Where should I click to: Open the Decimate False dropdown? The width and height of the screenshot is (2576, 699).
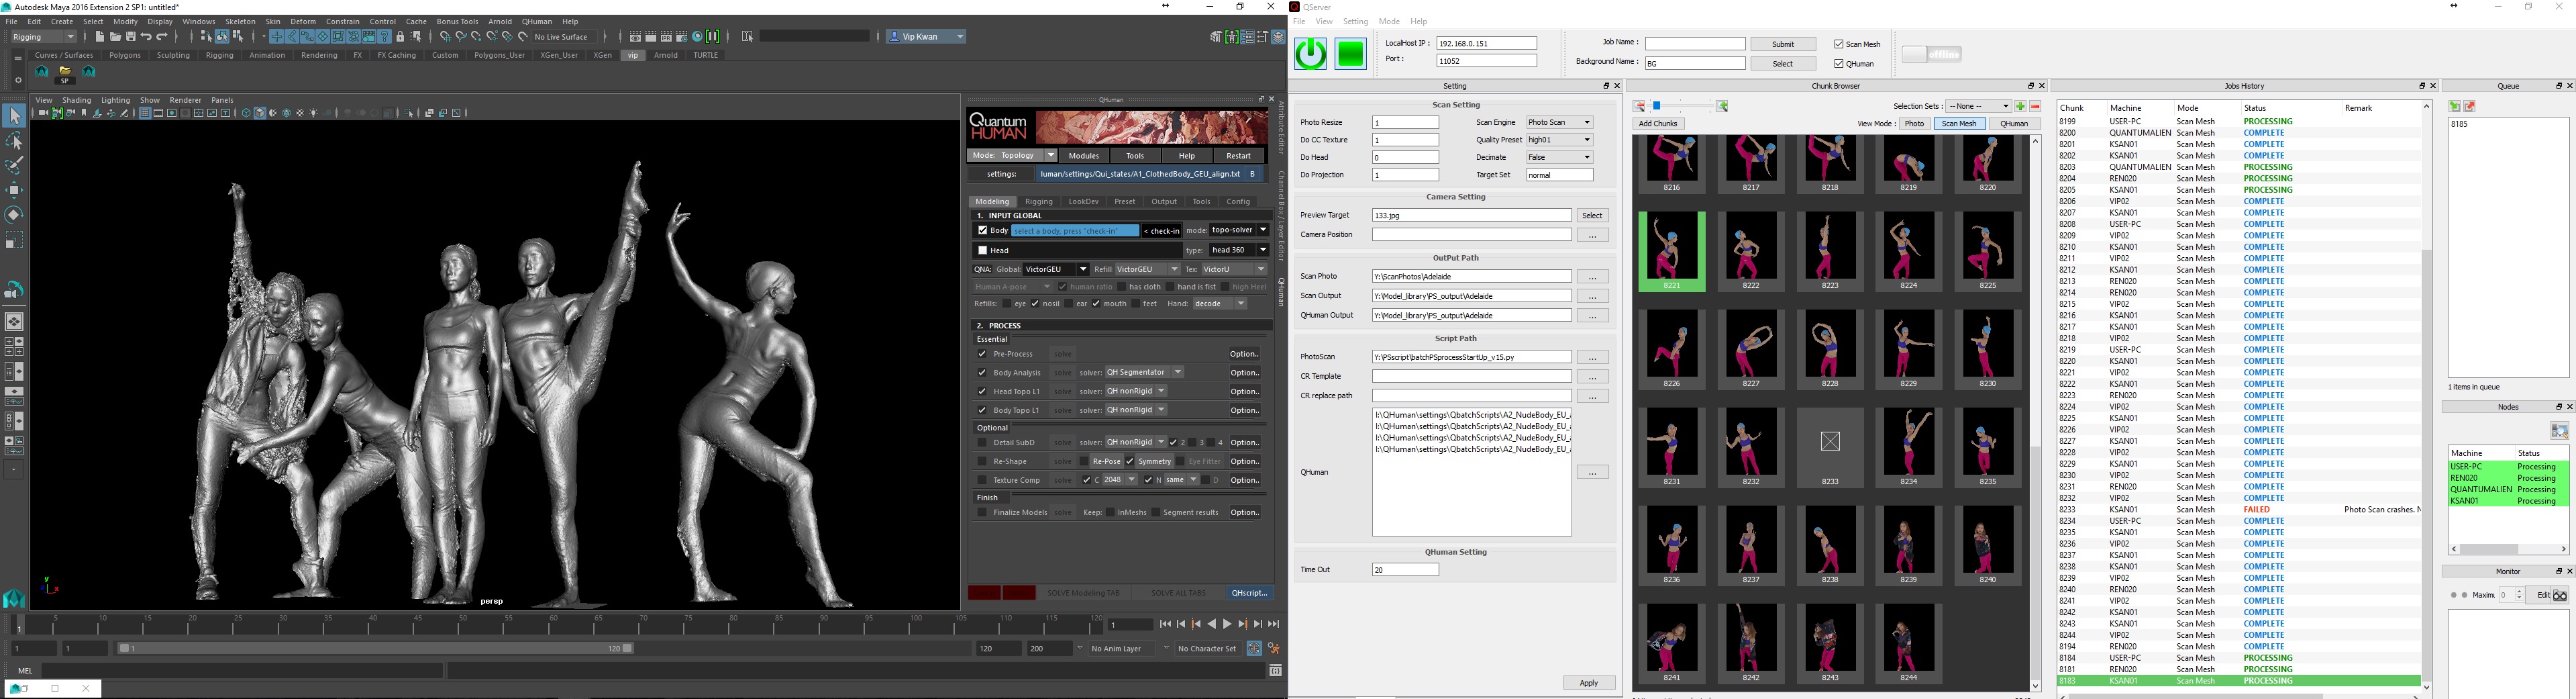coord(1559,158)
